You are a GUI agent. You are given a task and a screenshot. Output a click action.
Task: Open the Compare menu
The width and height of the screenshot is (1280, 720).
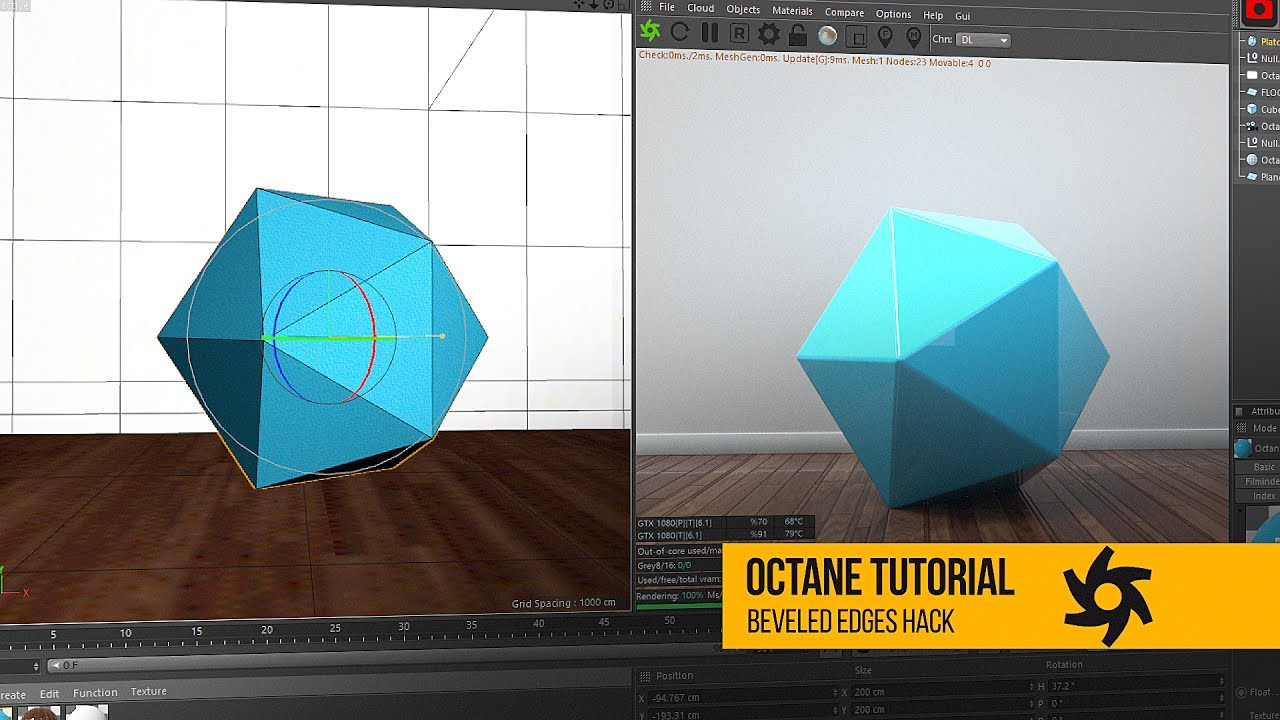(844, 12)
